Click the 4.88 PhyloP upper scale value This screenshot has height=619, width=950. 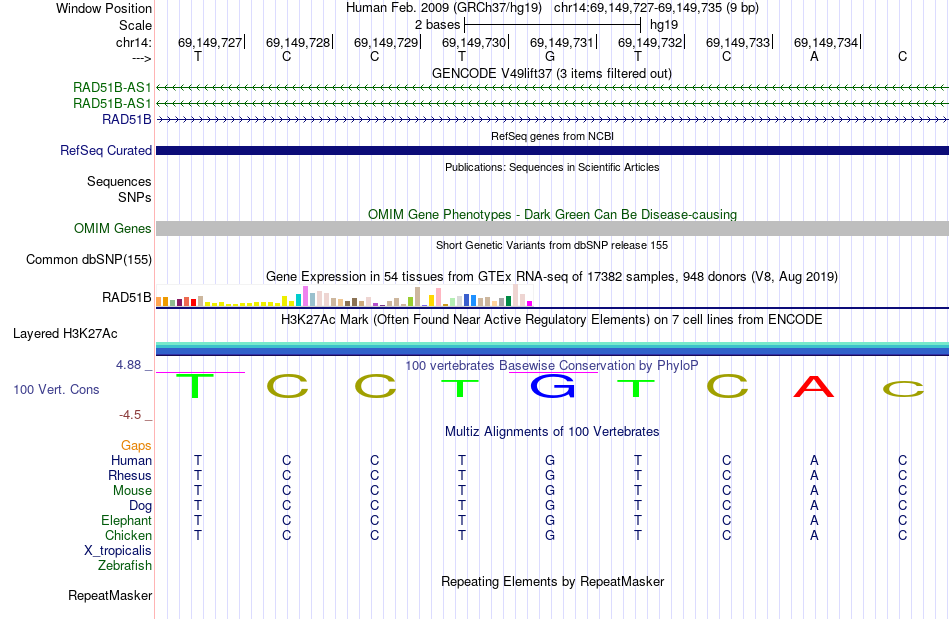pyautogui.click(x=128, y=365)
